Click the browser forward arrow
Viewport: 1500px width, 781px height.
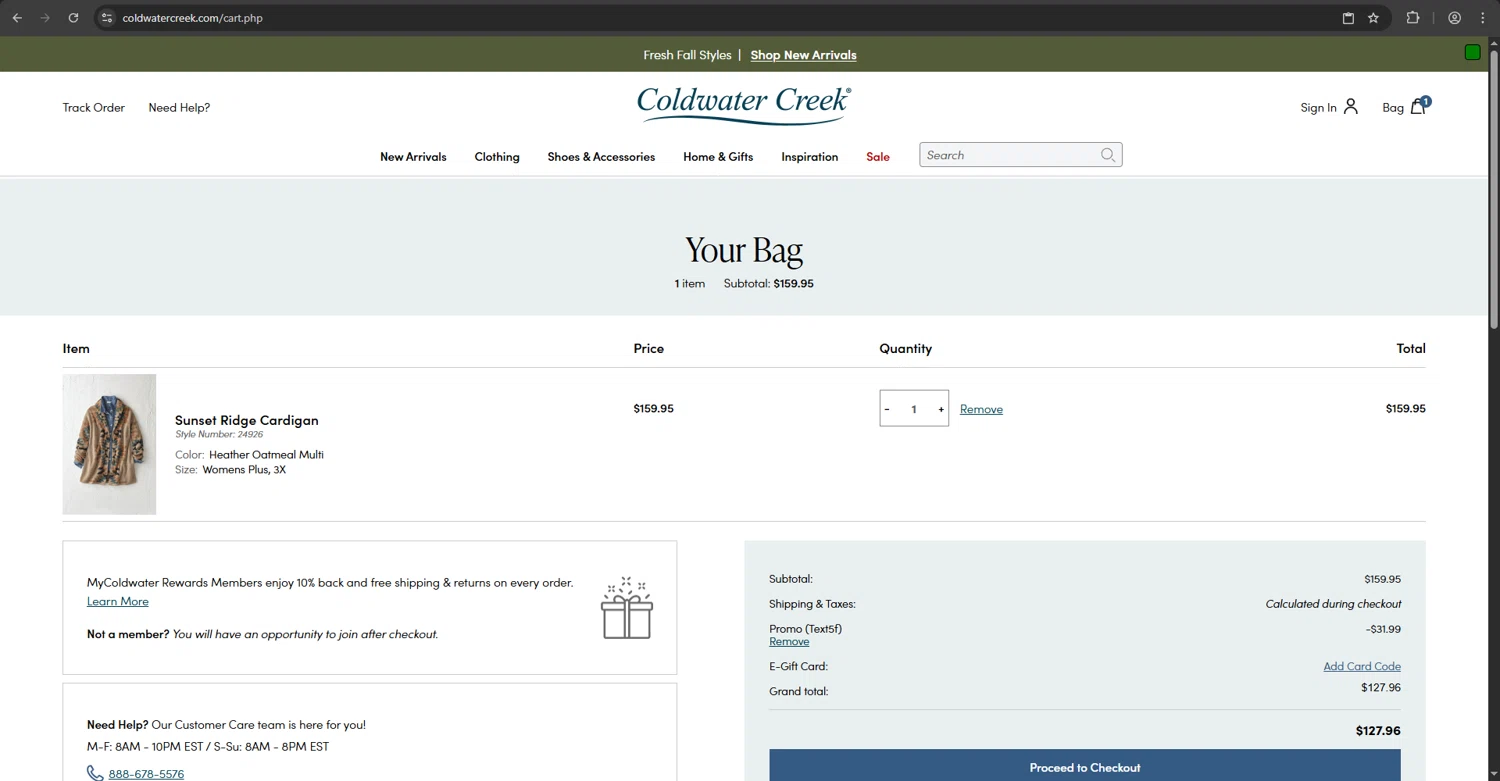[45, 18]
